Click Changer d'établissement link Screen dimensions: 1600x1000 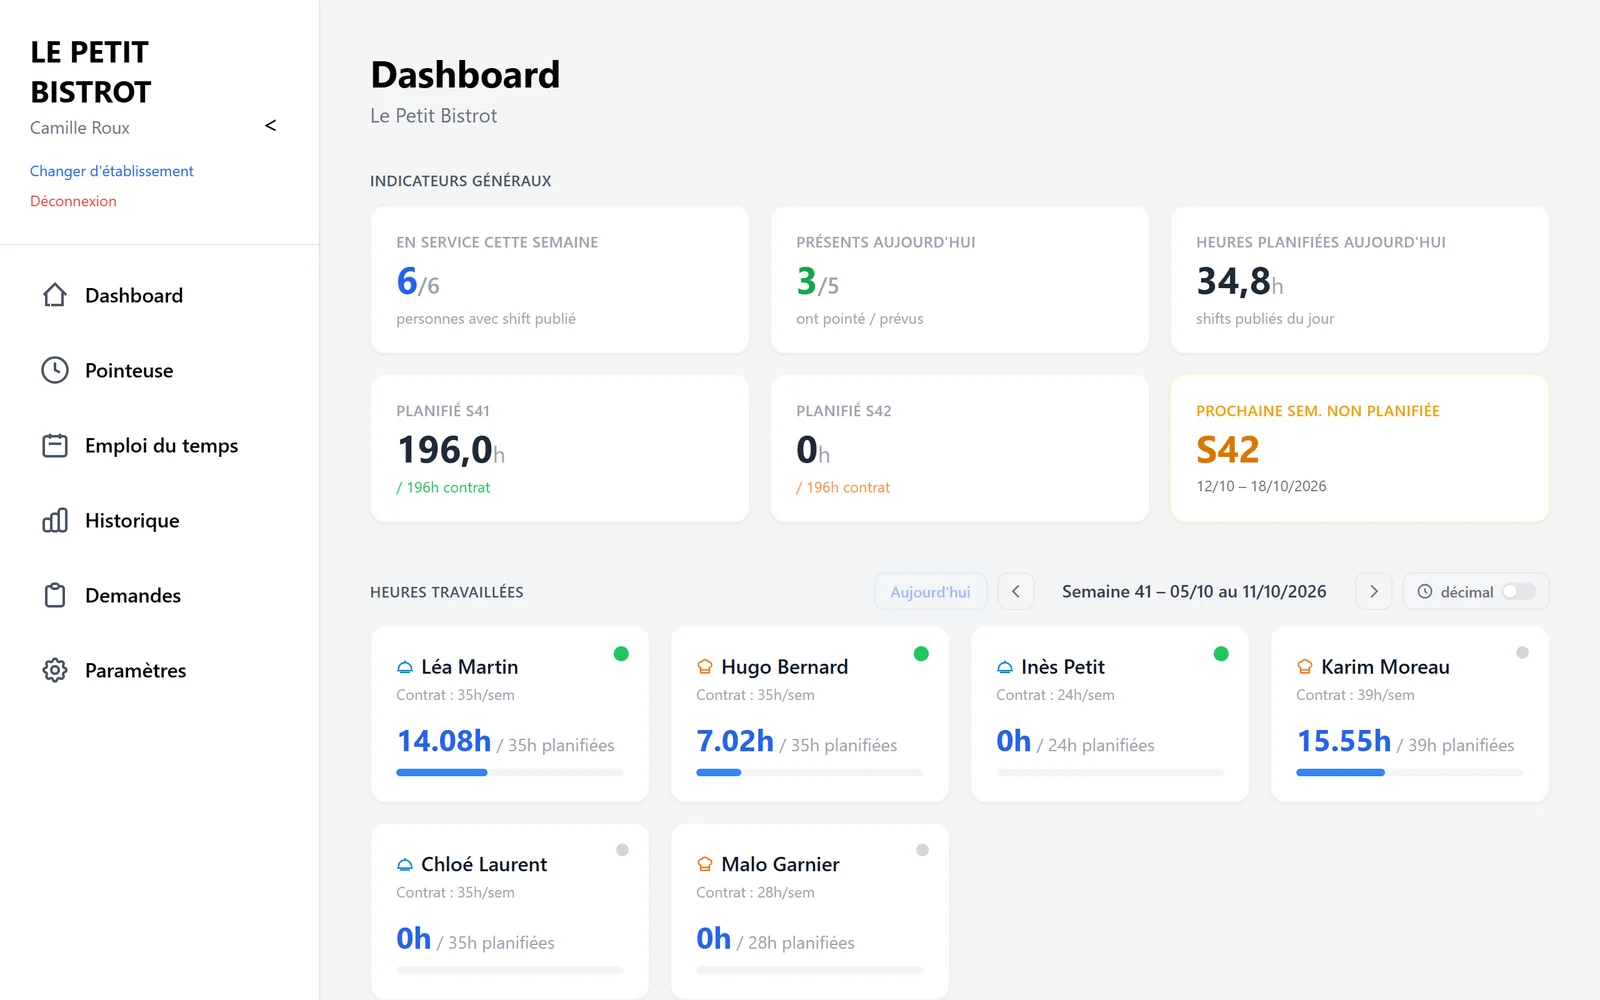pos(112,171)
